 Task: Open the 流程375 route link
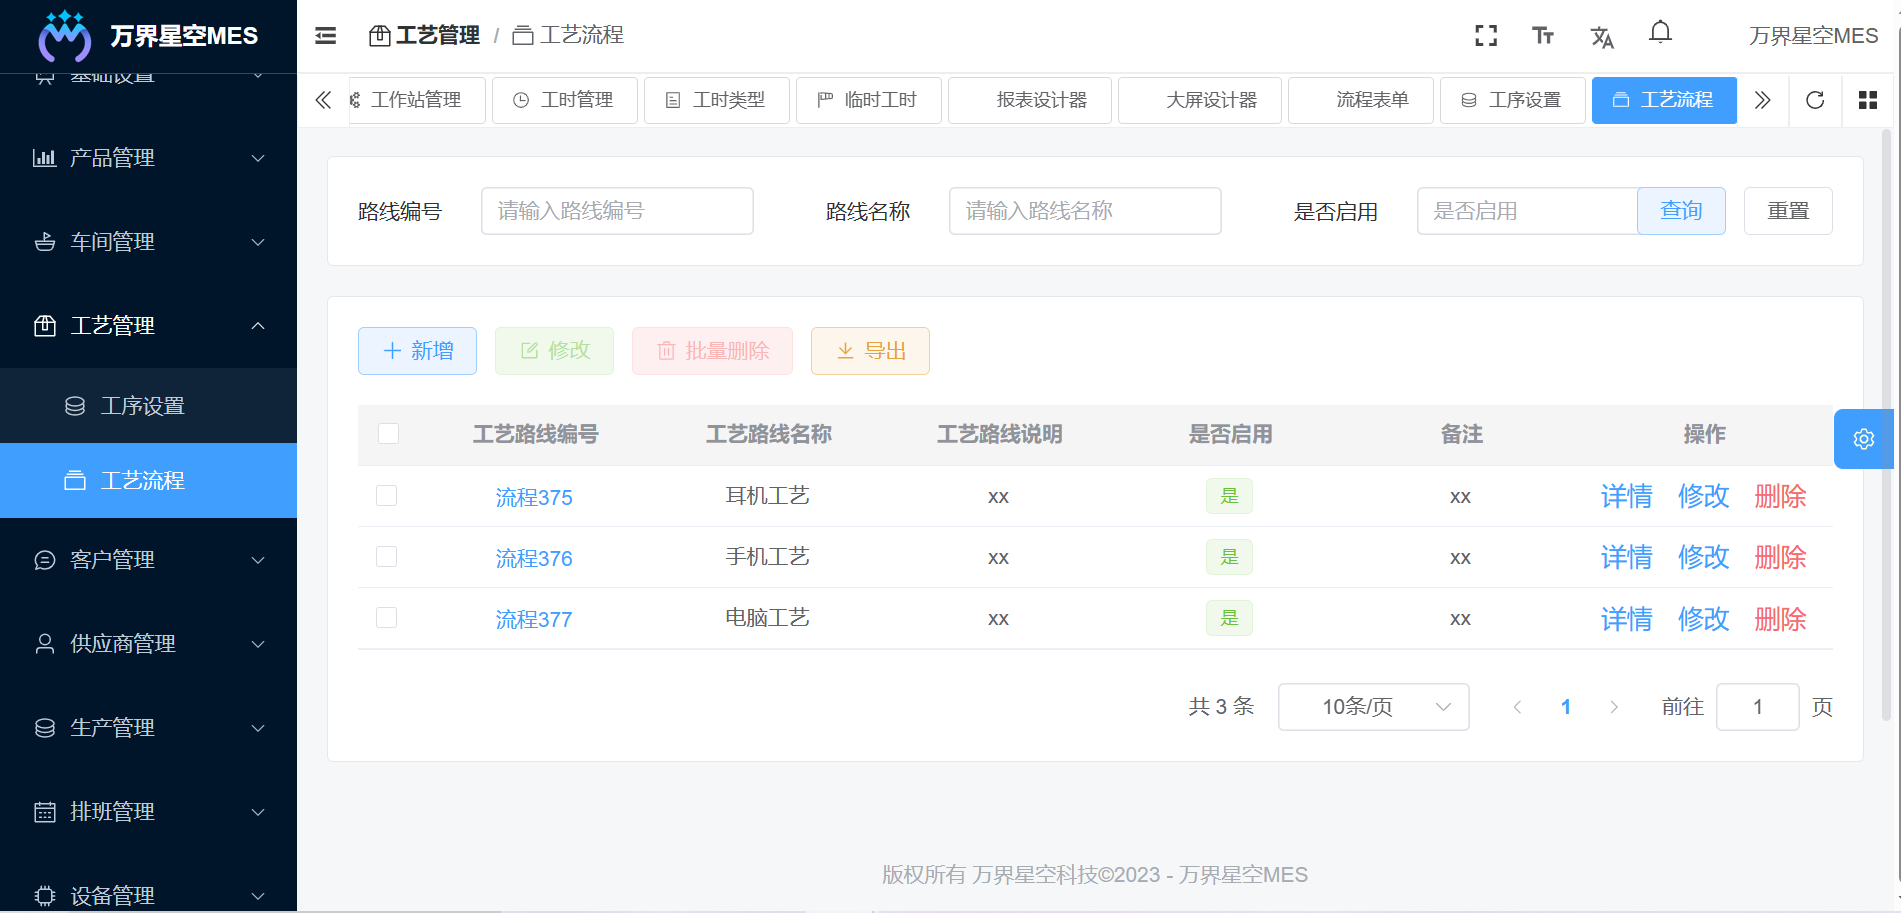click(534, 497)
